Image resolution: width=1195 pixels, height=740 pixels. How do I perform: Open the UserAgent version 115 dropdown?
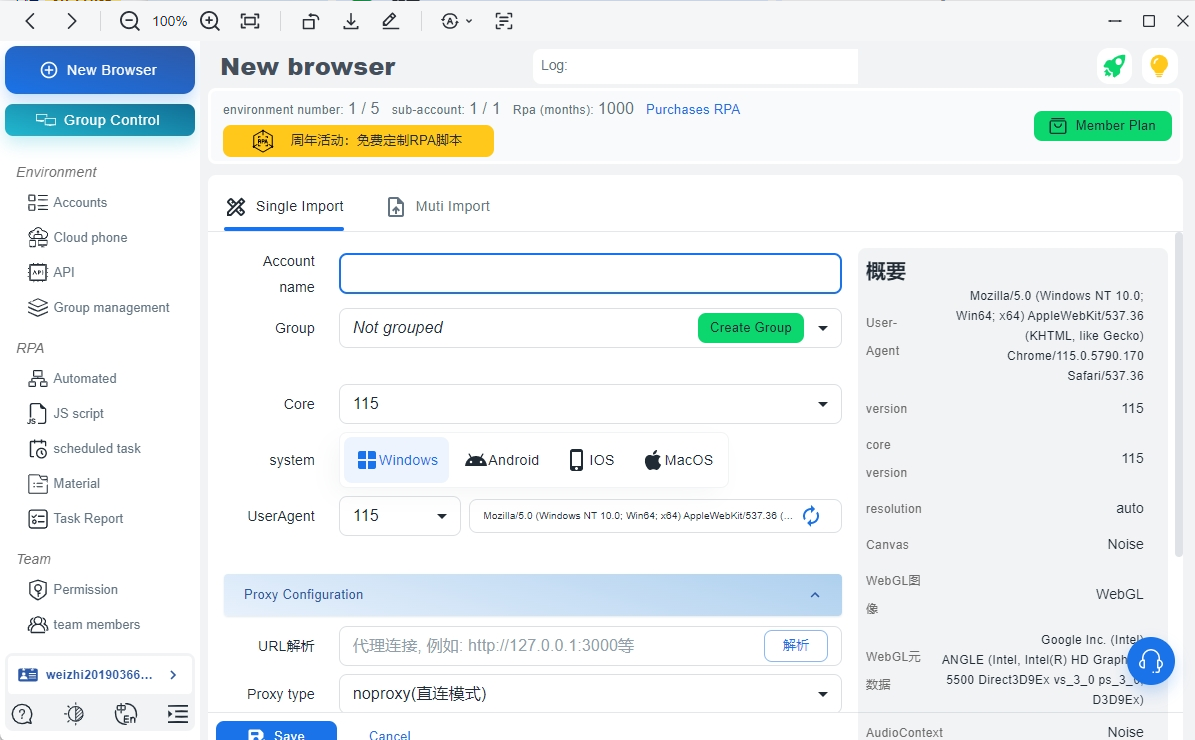[399, 516]
